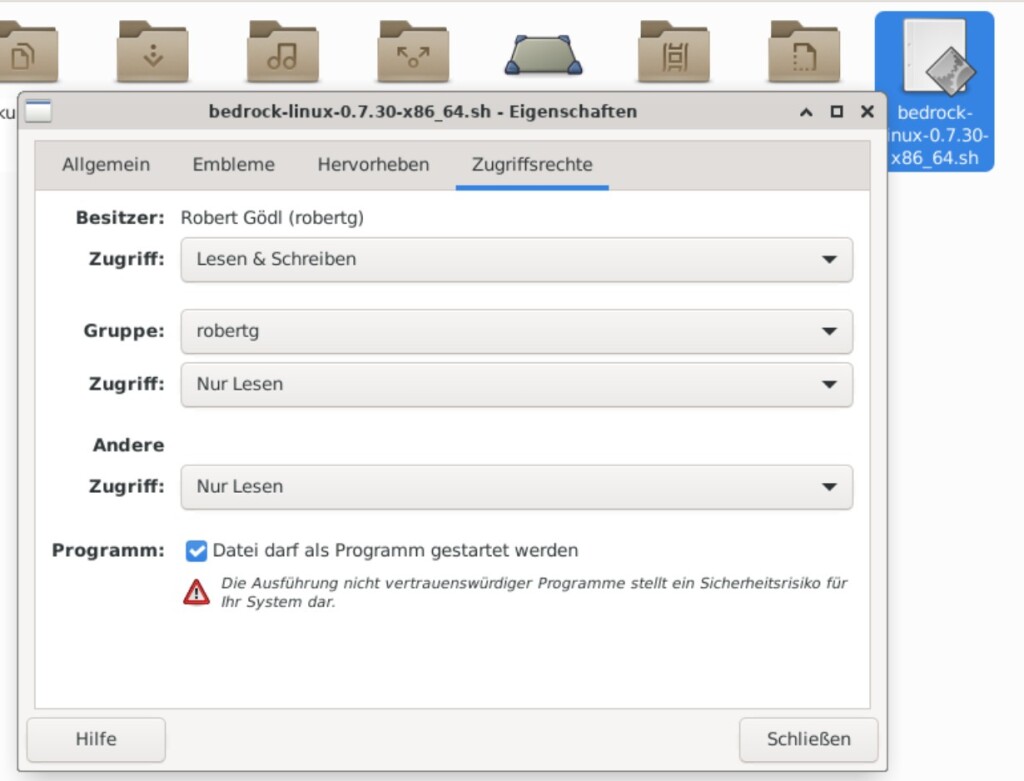Select the Zugriffsrechte tab
This screenshot has height=781, width=1024.
click(532, 165)
